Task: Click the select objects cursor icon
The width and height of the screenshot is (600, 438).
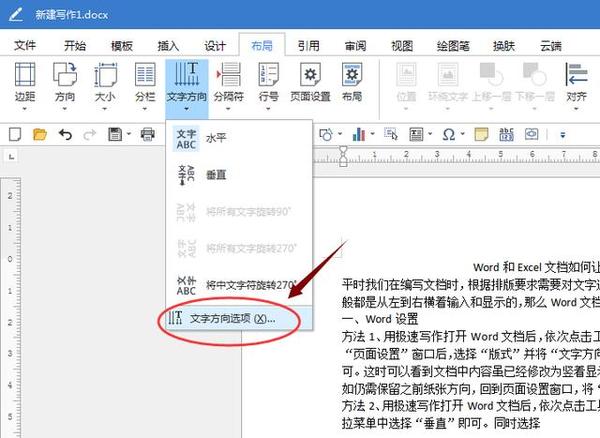Action: [x=391, y=135]
